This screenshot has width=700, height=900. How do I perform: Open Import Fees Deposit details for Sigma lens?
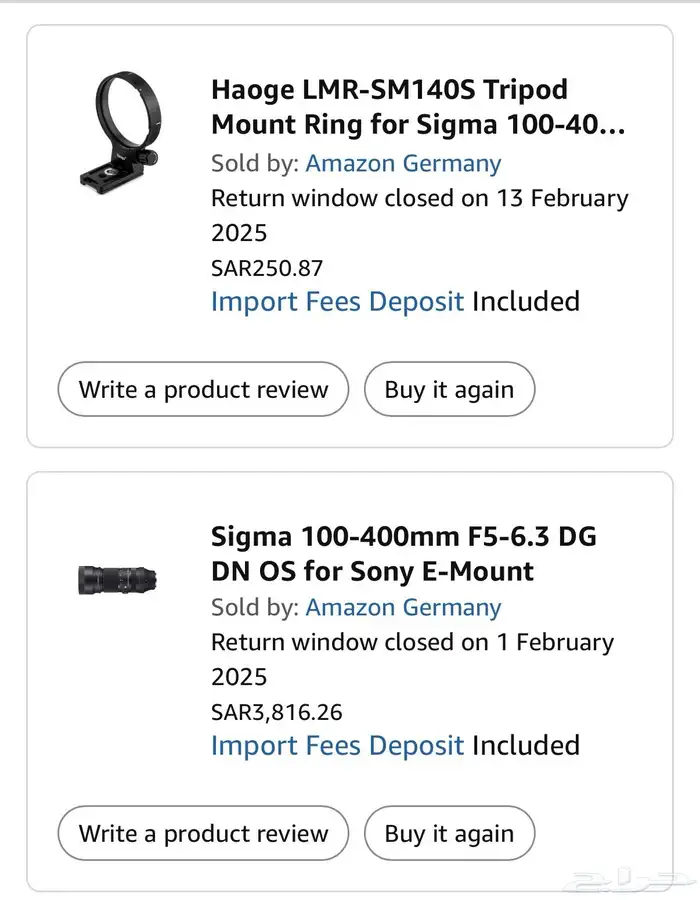click(x=336, y=745)
